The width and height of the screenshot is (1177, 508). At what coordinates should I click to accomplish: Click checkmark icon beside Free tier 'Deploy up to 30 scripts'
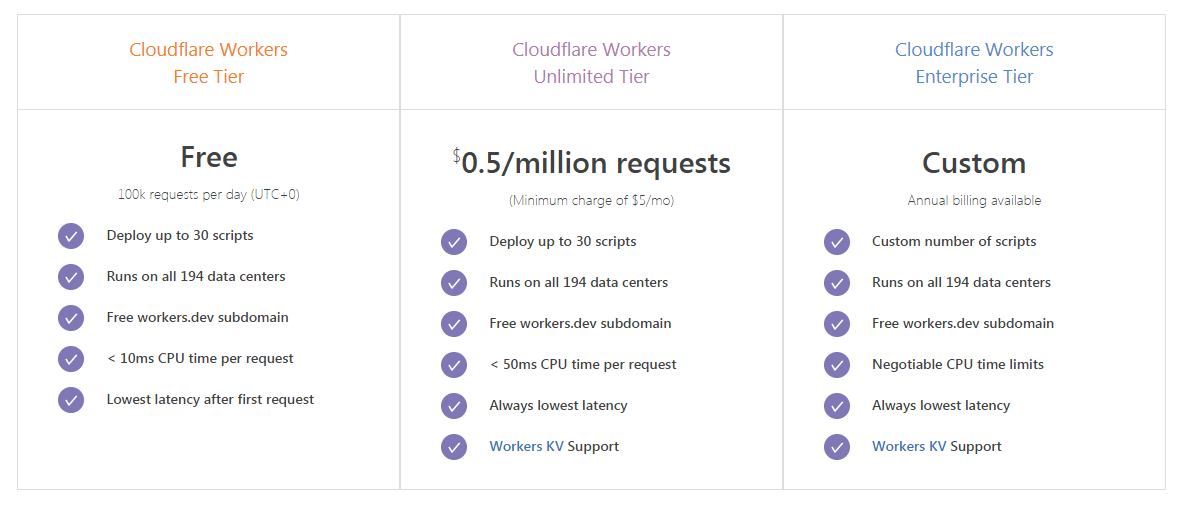click(x=71, y=236)
